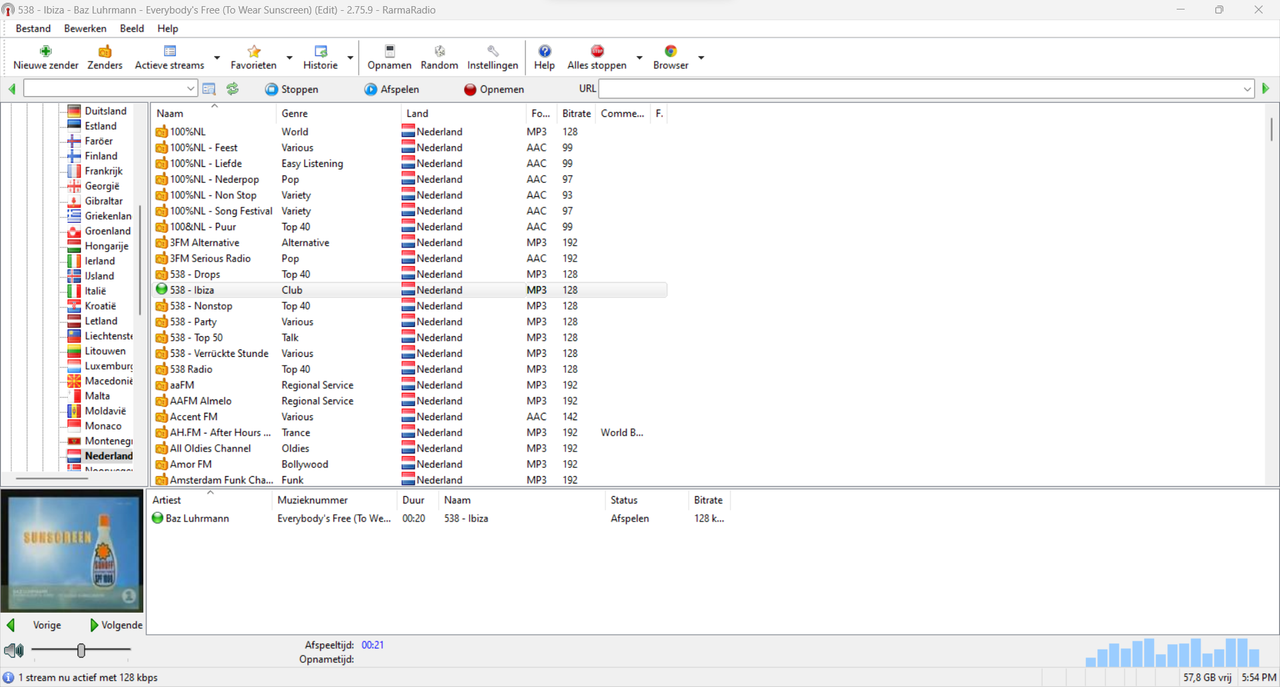Image resolution: width=1280 pixels, height=687 pixels.
Task: Play a Random station
Action: (439, 58)
